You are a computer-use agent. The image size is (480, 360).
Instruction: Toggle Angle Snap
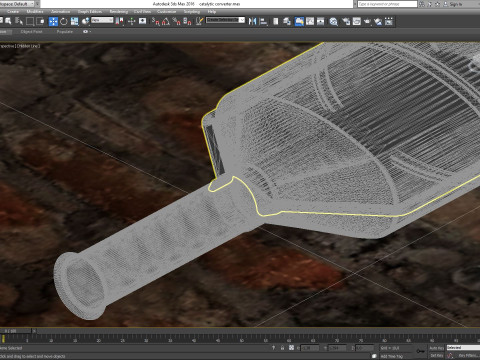pos(166,22)
